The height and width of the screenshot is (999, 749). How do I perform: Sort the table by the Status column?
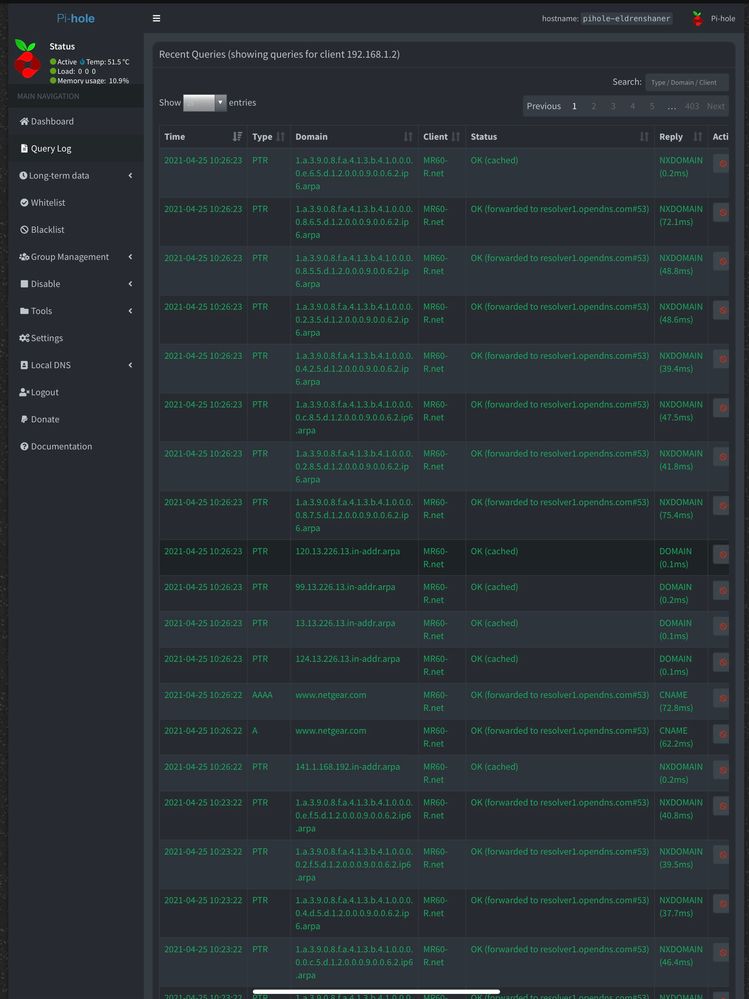click(x=559, y=136)
